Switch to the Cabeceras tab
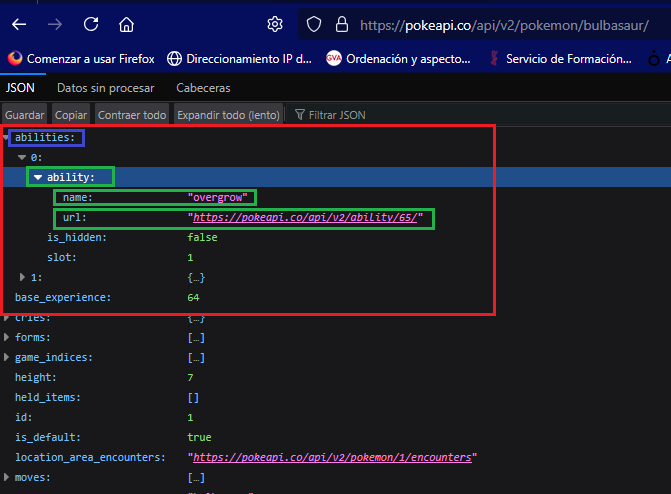 point(203,88)
